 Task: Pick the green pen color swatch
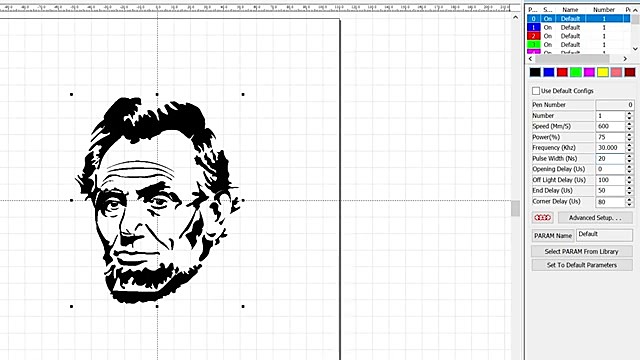(576, 72)
